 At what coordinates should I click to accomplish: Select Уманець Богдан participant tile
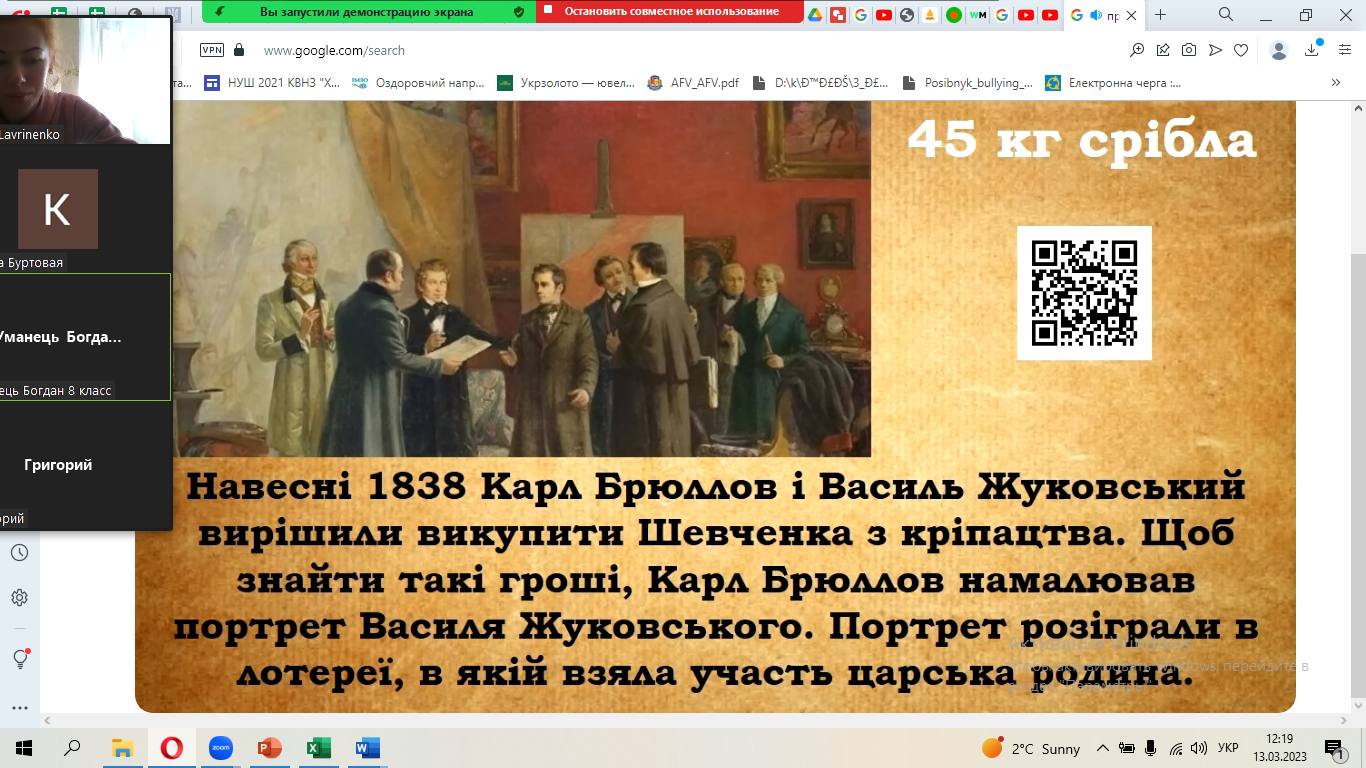[x=85, y=337]
